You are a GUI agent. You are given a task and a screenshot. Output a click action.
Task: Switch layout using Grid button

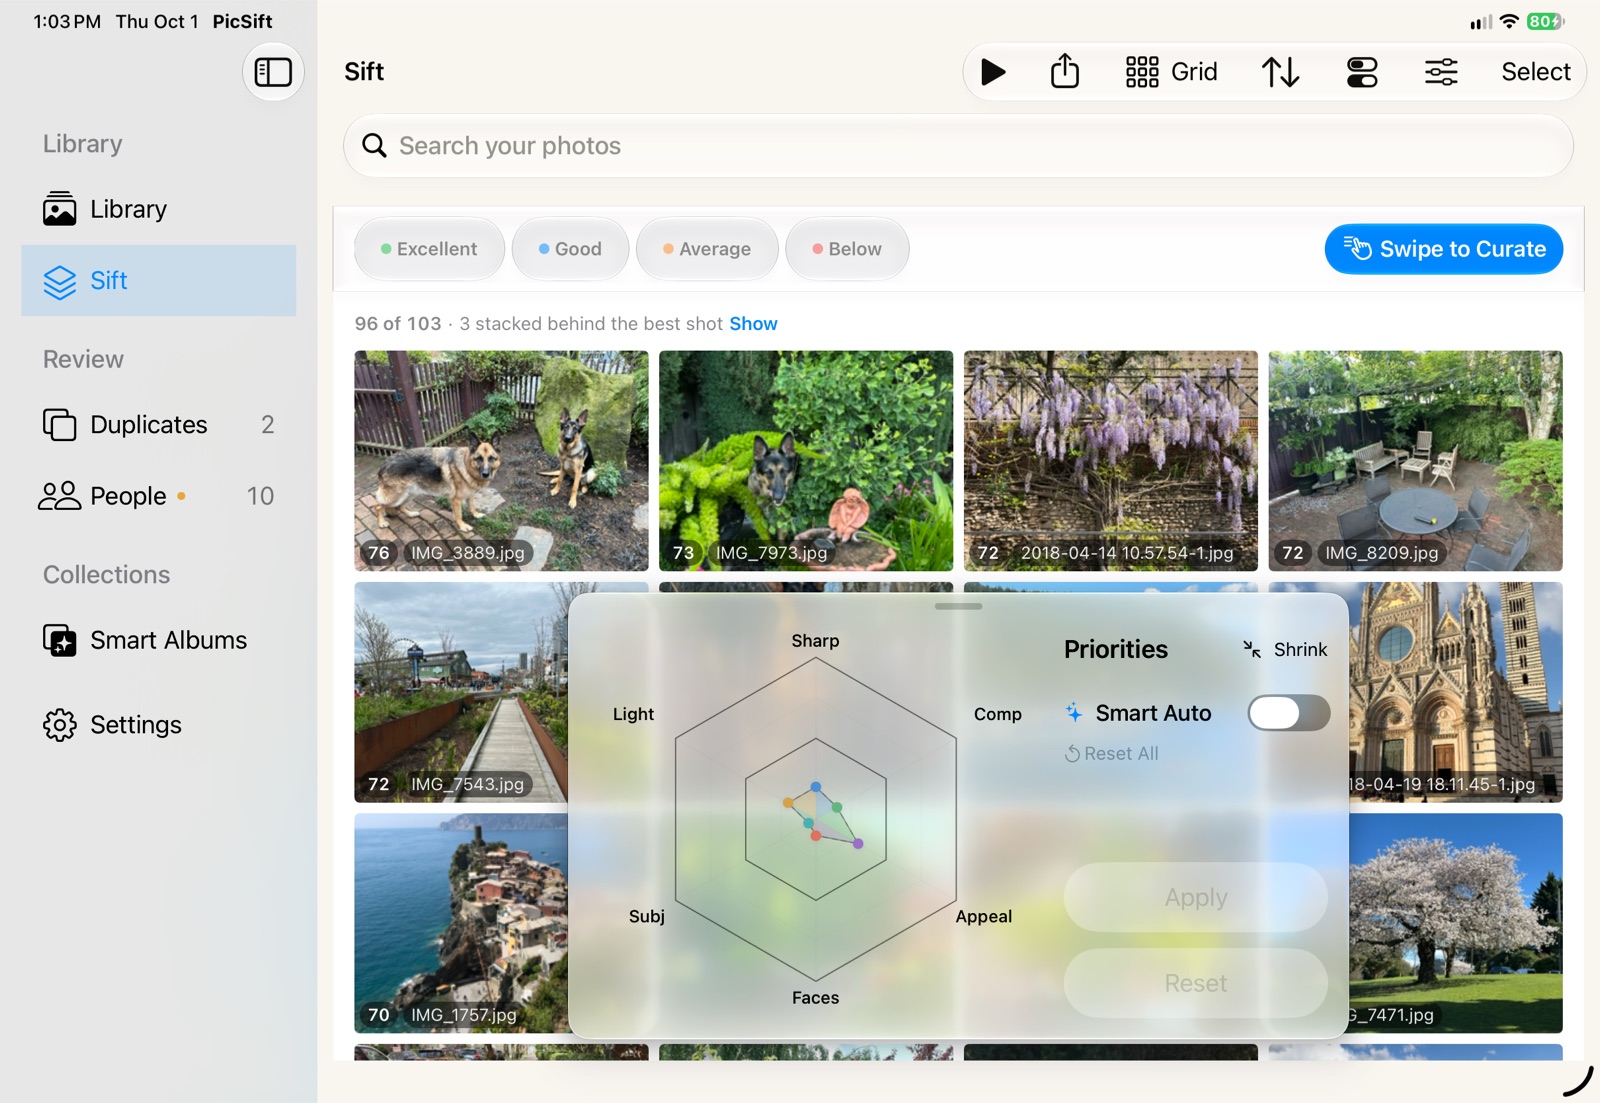click(x=1171, y=72)
